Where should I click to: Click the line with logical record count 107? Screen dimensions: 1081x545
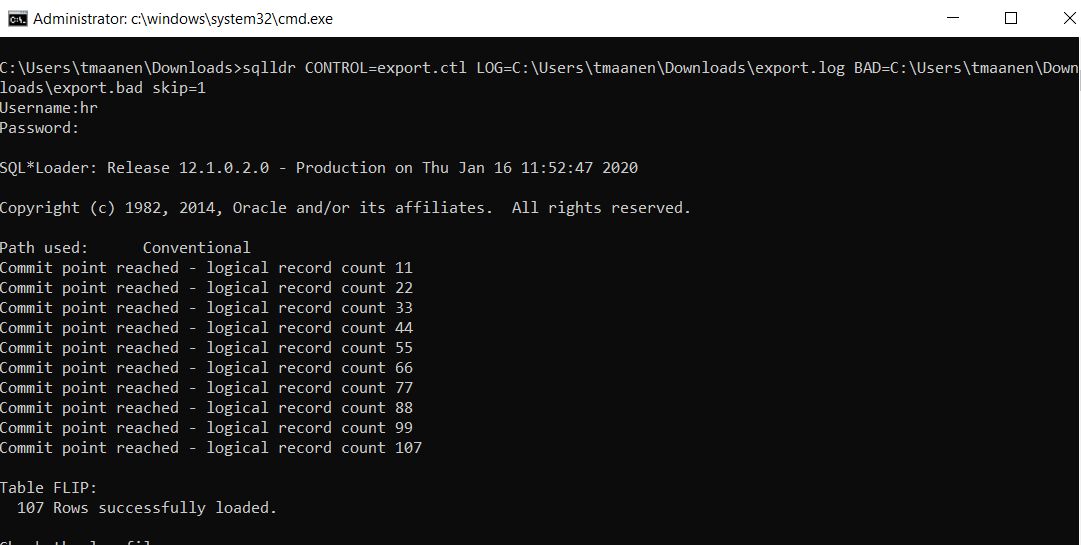(211, 448)
